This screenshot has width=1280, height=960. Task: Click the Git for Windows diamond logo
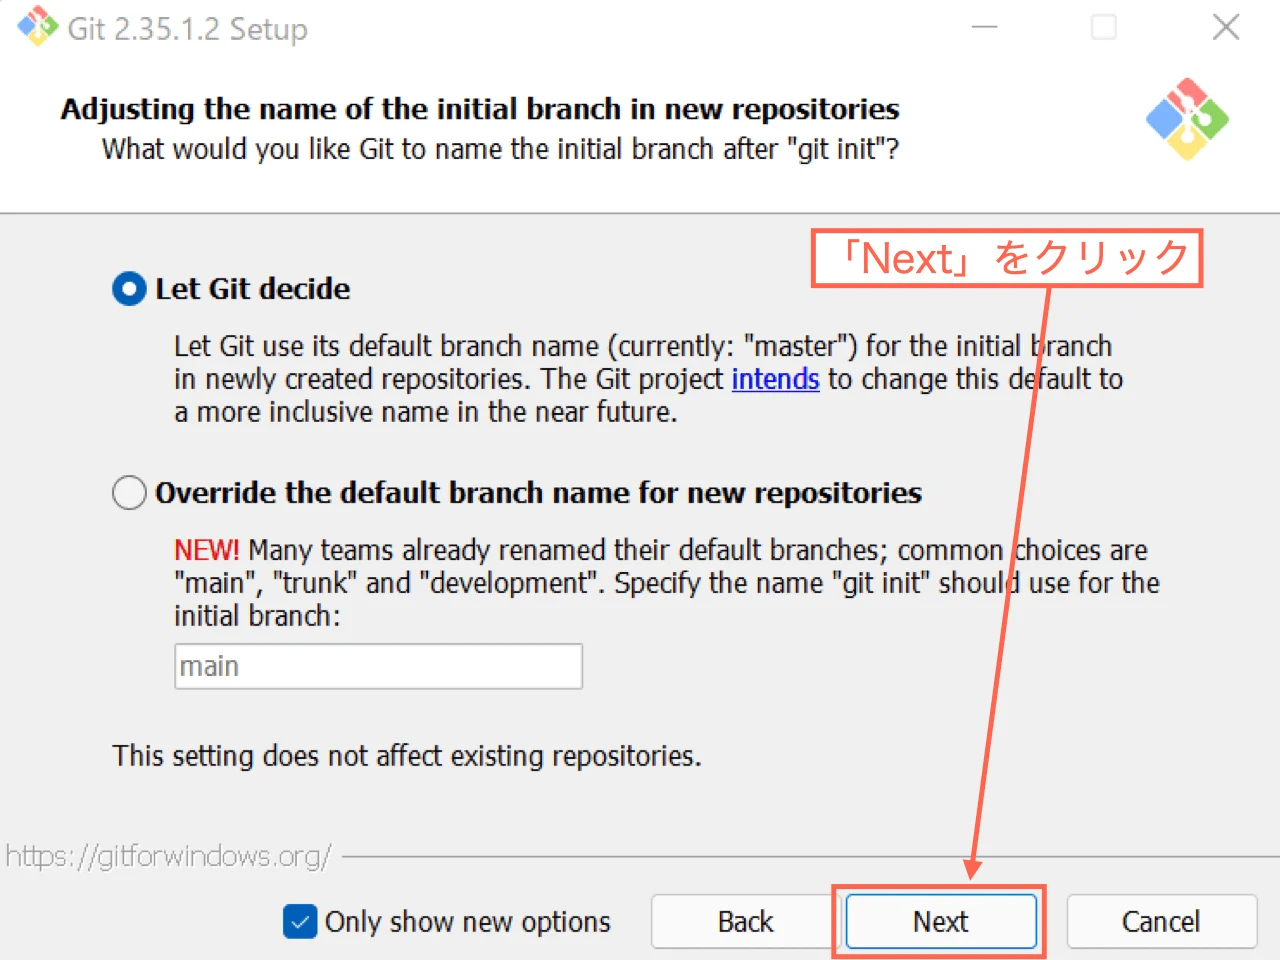(1187, 119)
